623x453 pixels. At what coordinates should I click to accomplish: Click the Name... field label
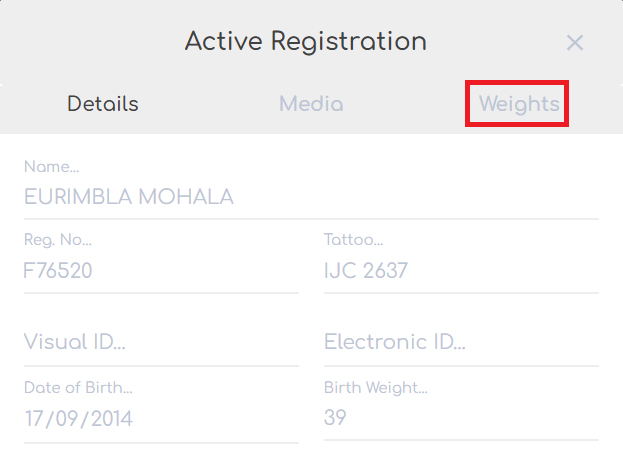pos(52,166)
